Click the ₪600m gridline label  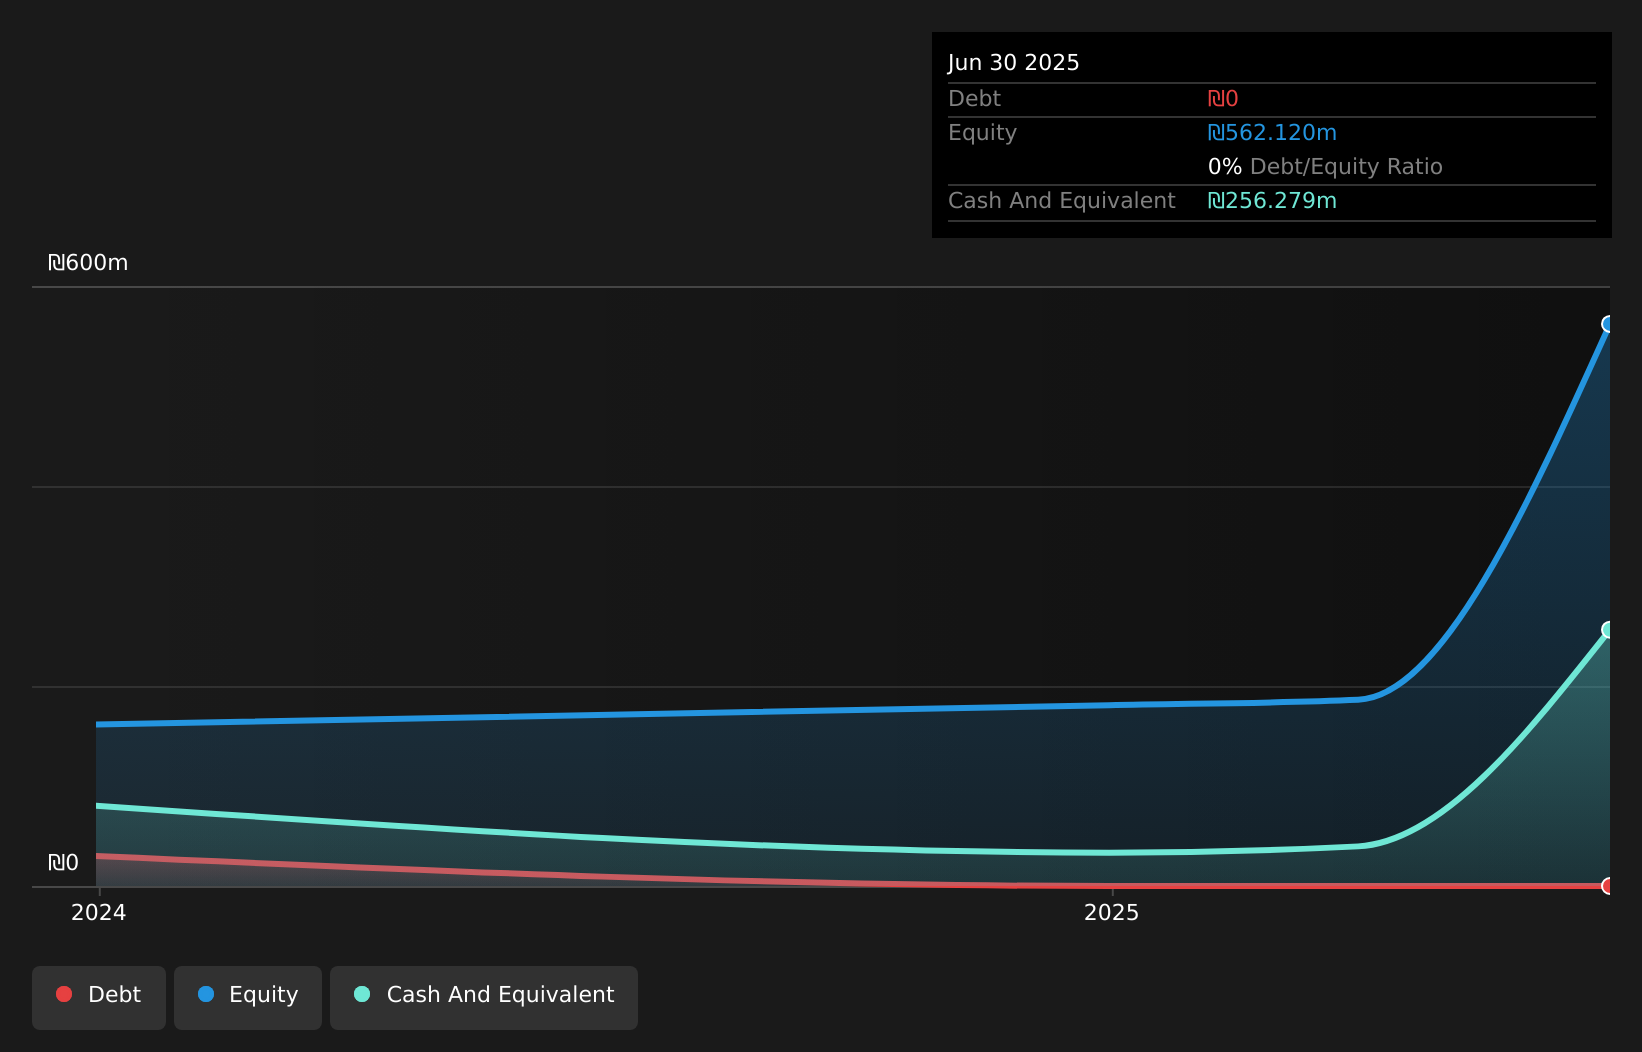pyautogui.click(x=88, y=262)
